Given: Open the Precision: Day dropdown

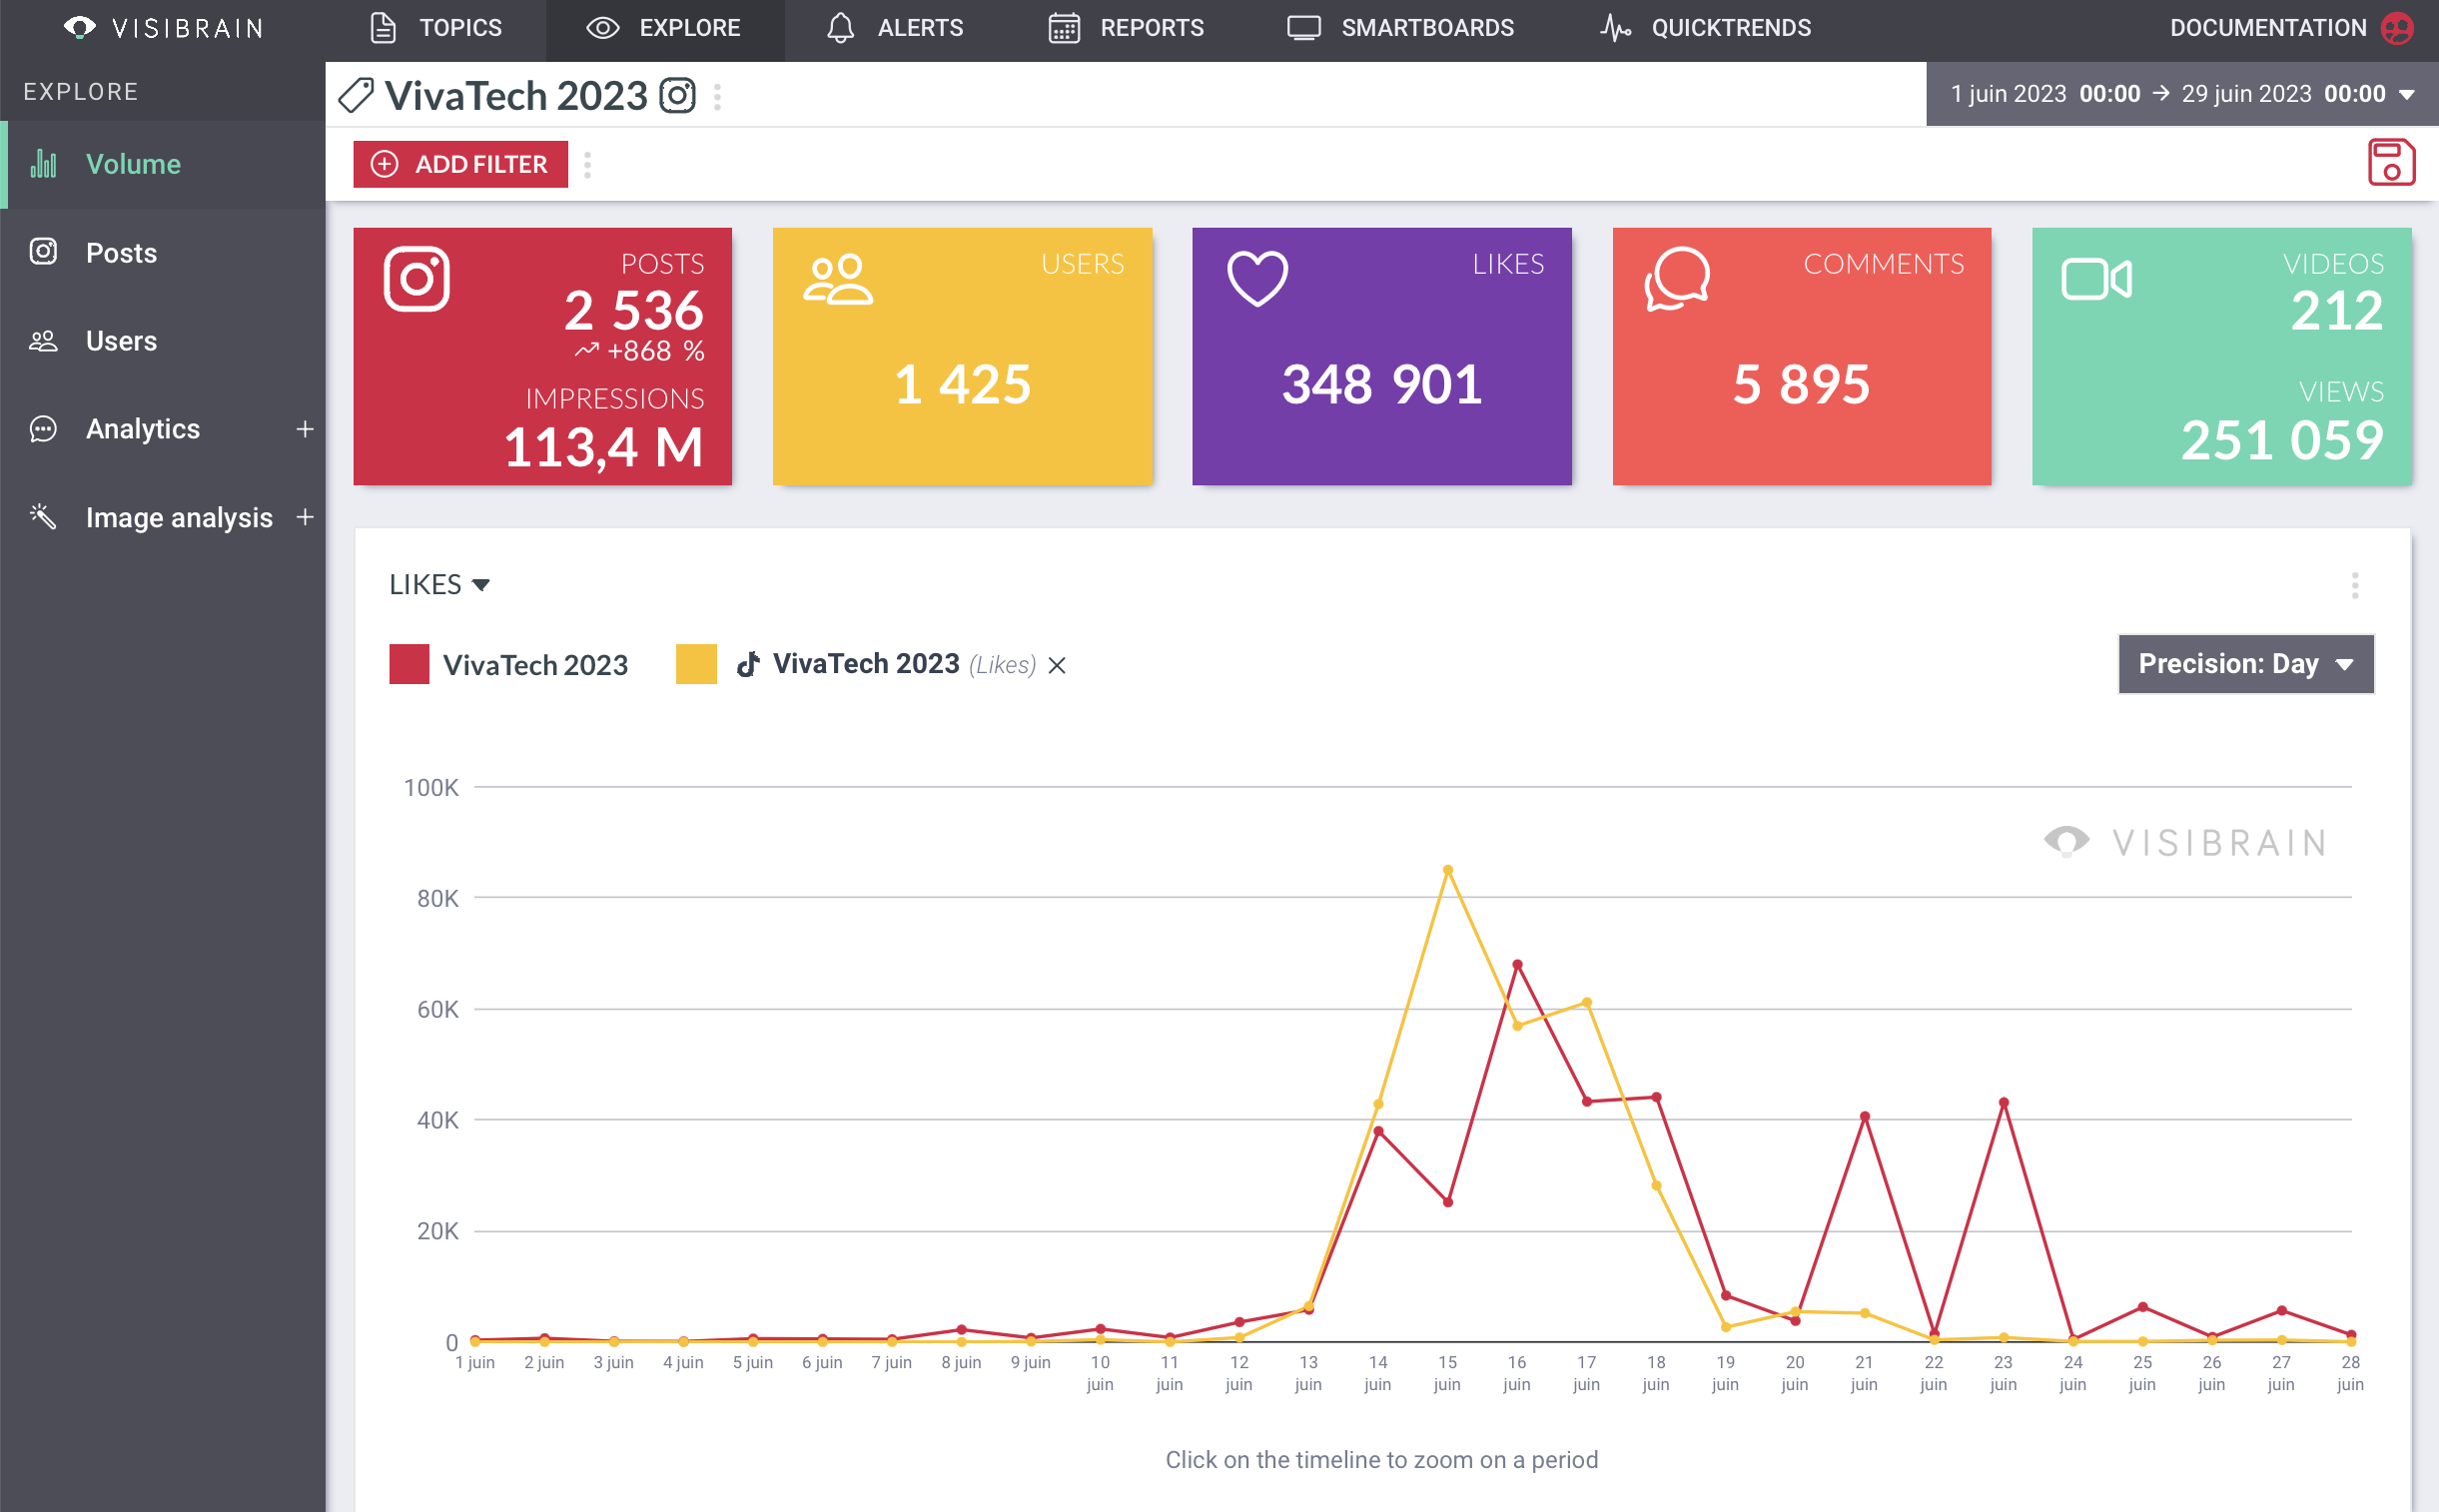Looking at the screenshot, I should coord(2245,664).
